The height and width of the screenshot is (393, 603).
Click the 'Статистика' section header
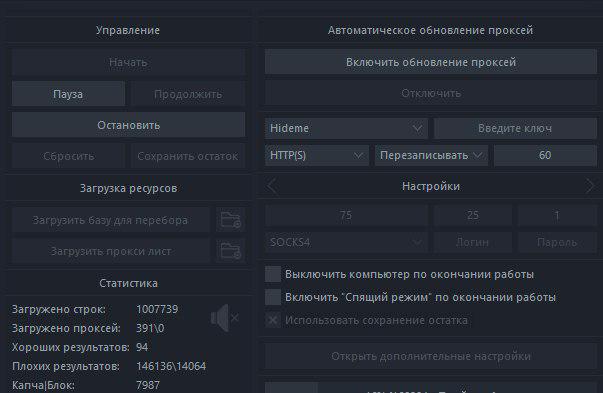[x=128, y=283]
